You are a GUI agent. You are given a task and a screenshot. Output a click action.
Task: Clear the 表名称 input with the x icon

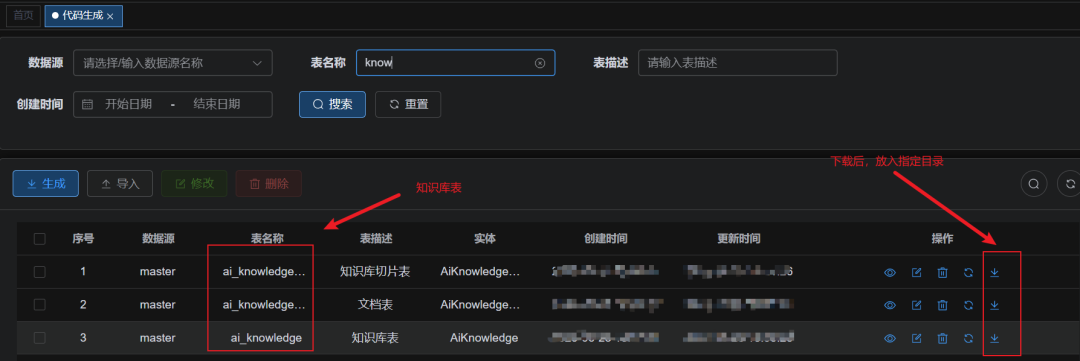pyautogui.click(x=540, y=63)
